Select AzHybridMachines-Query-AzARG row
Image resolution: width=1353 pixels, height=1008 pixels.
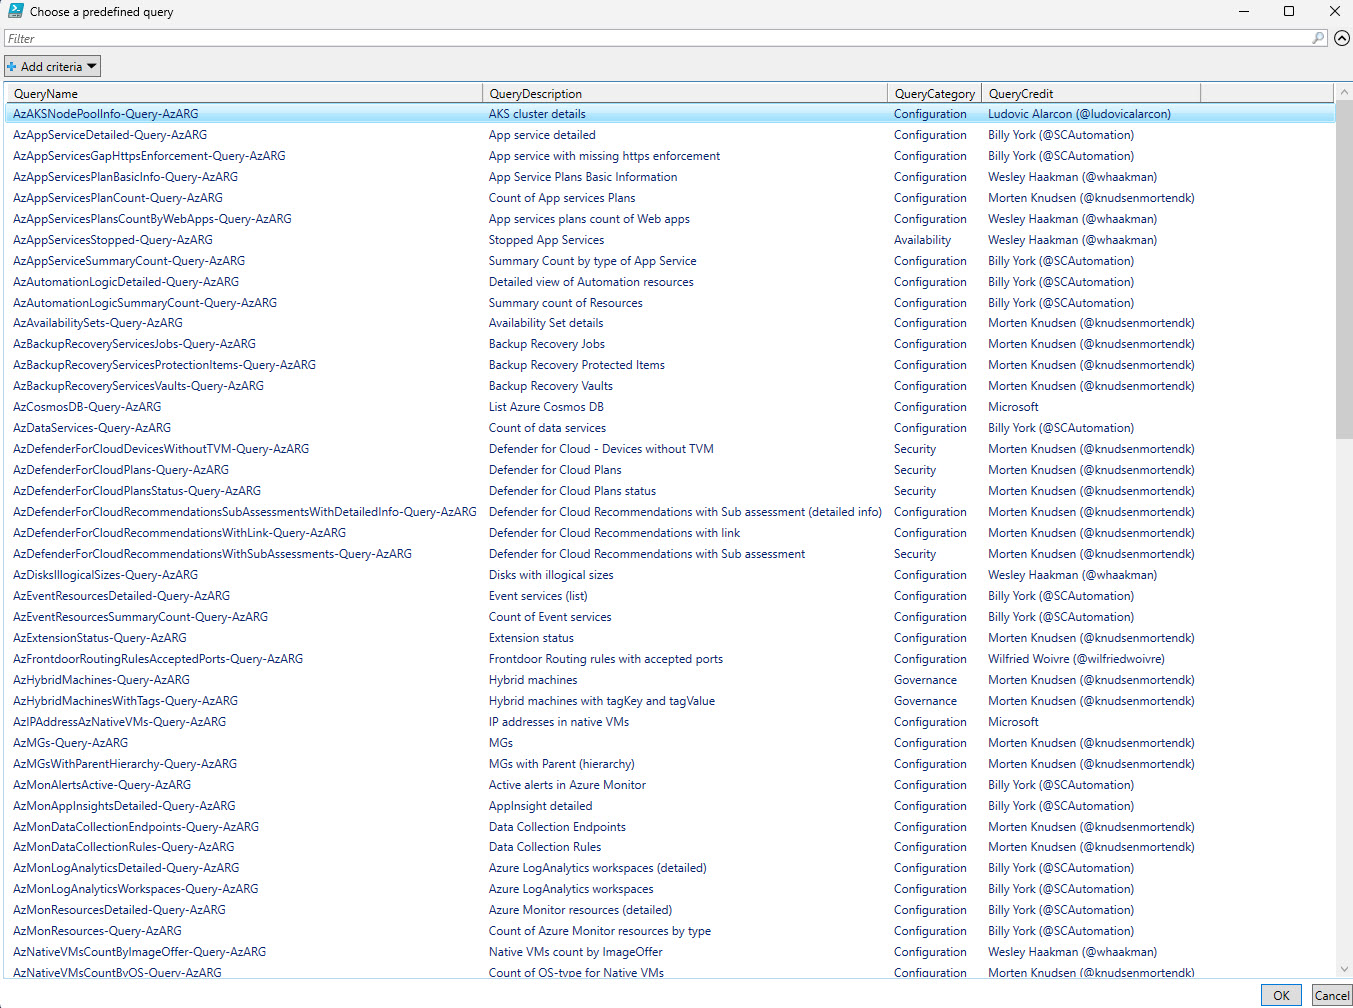670,680
